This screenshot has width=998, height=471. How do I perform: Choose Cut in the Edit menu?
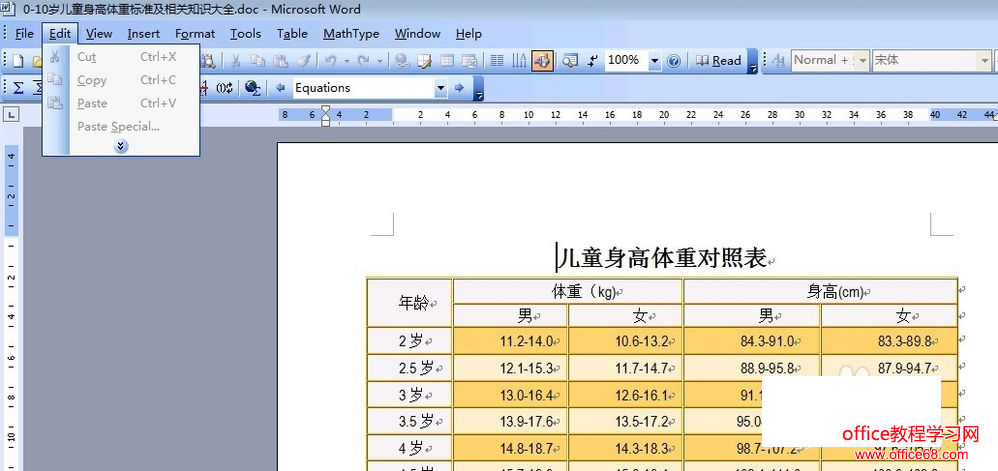(121, 57)
